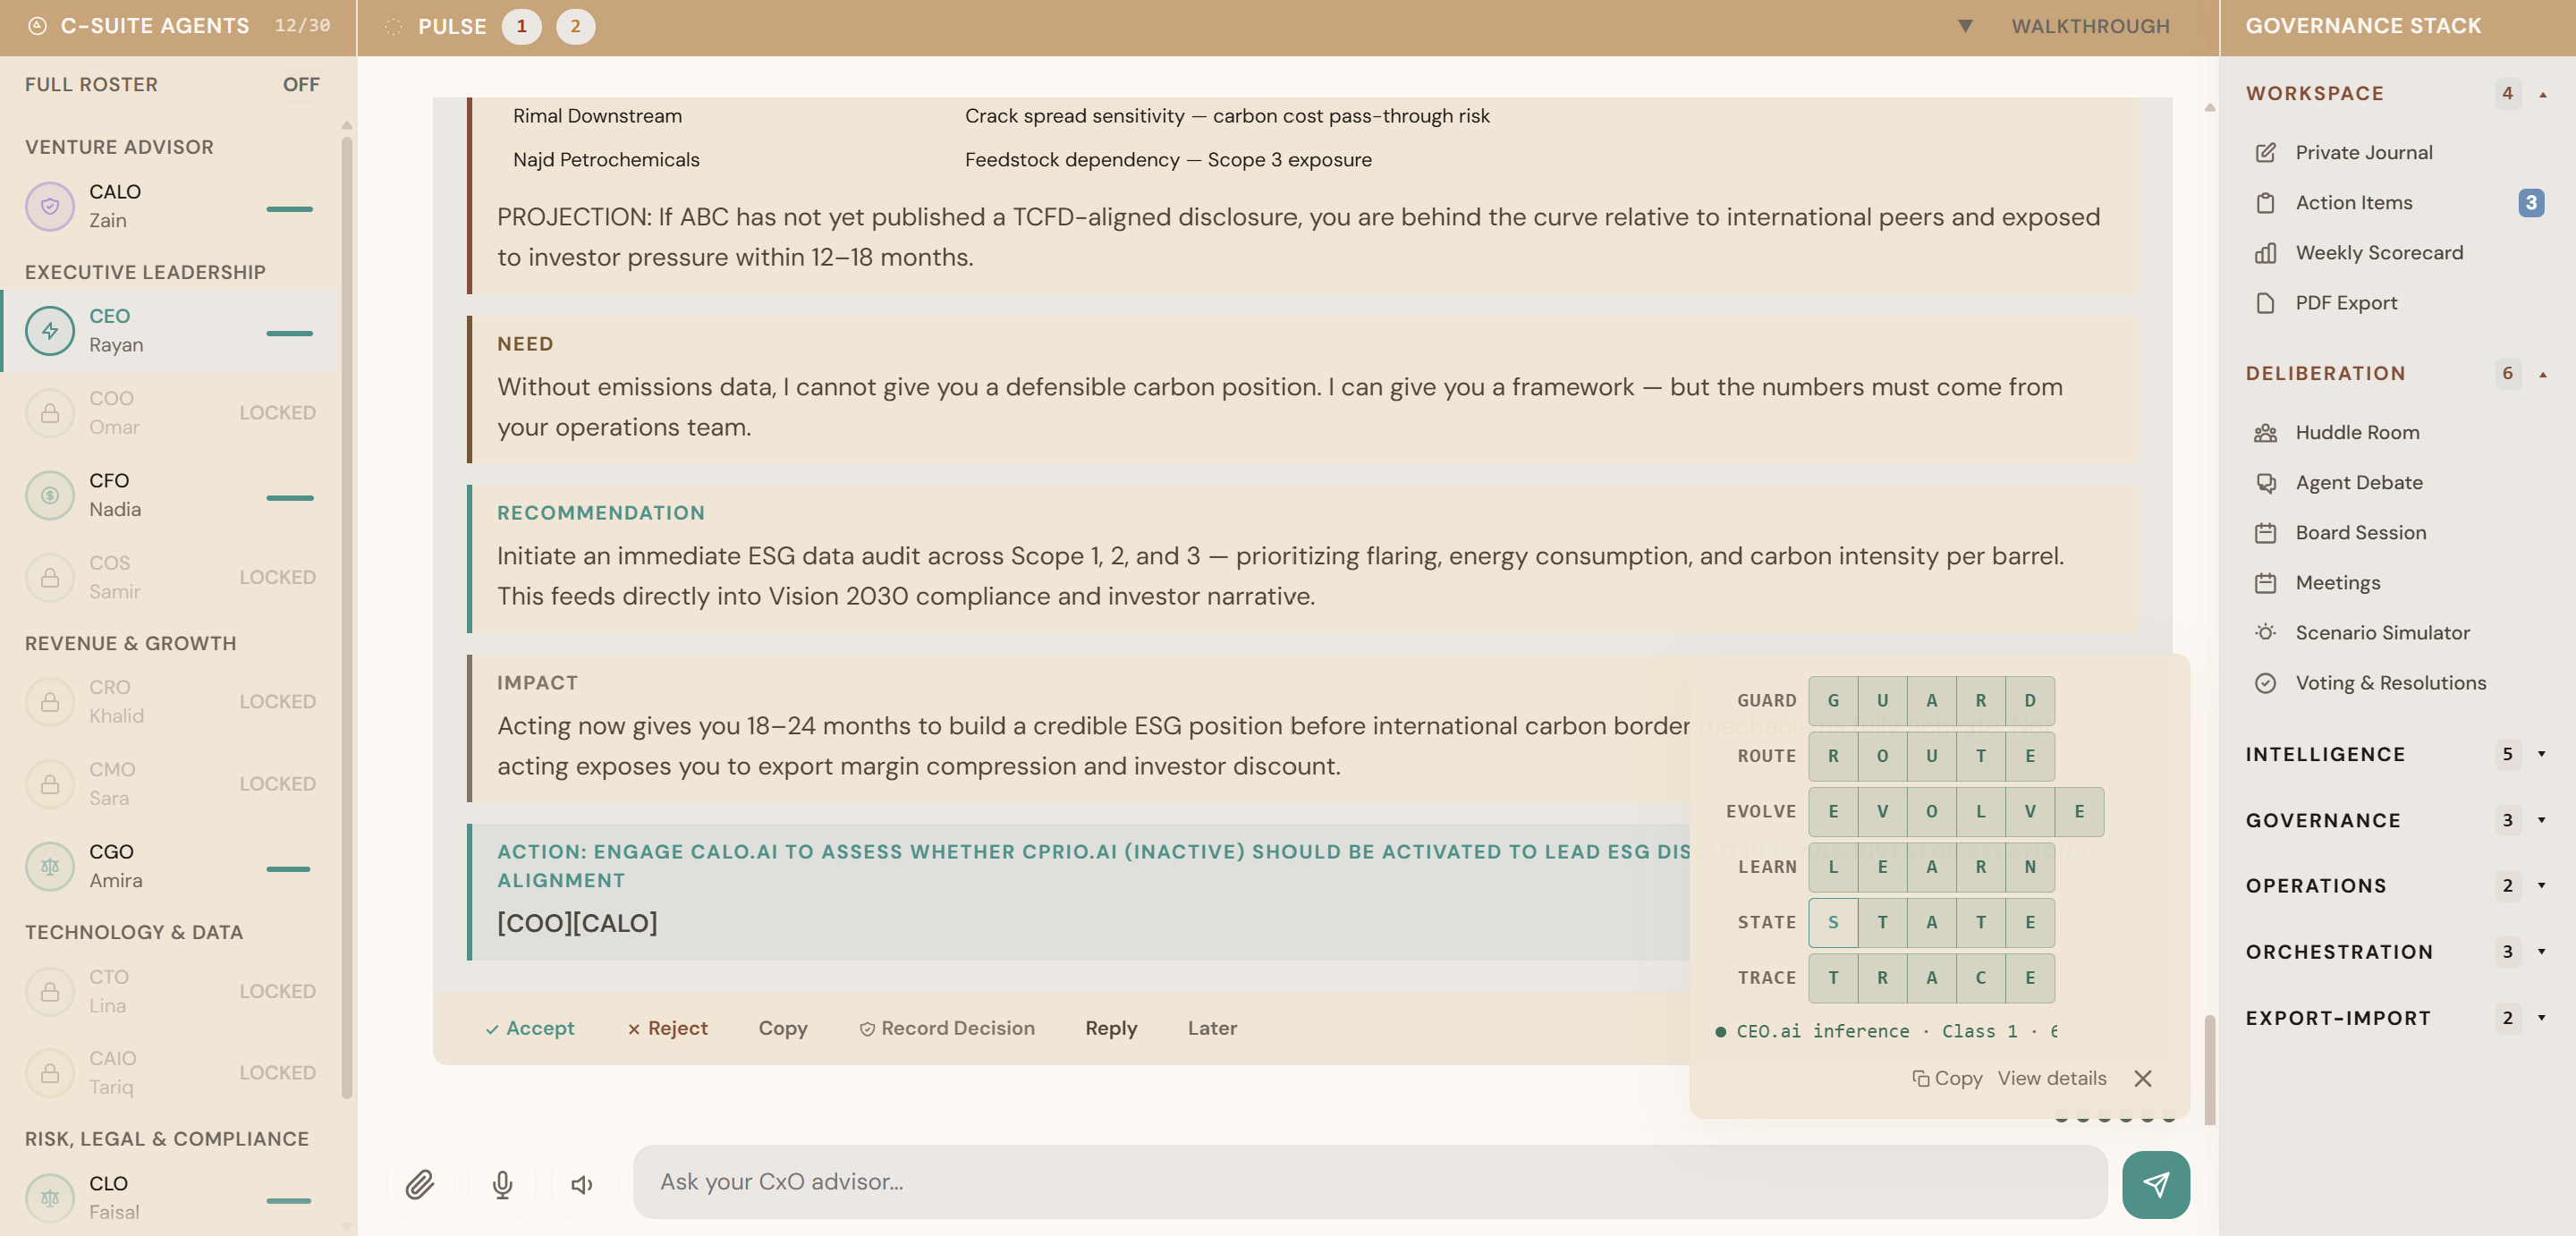The image size is (2576, 1236).
Task: Click the speaker audio icon
Action: (582, 1184)
